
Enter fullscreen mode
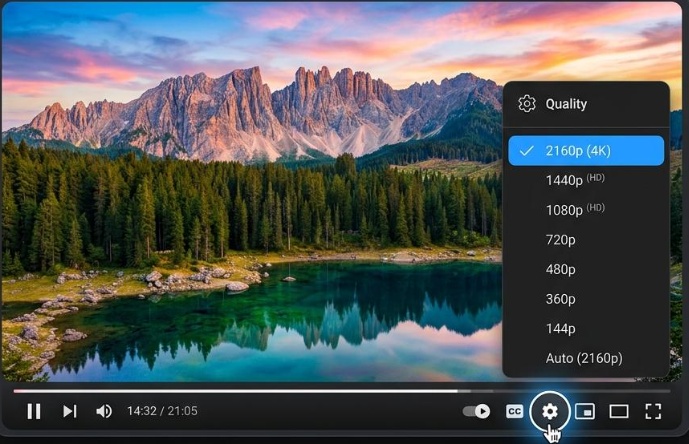(653, 411)
